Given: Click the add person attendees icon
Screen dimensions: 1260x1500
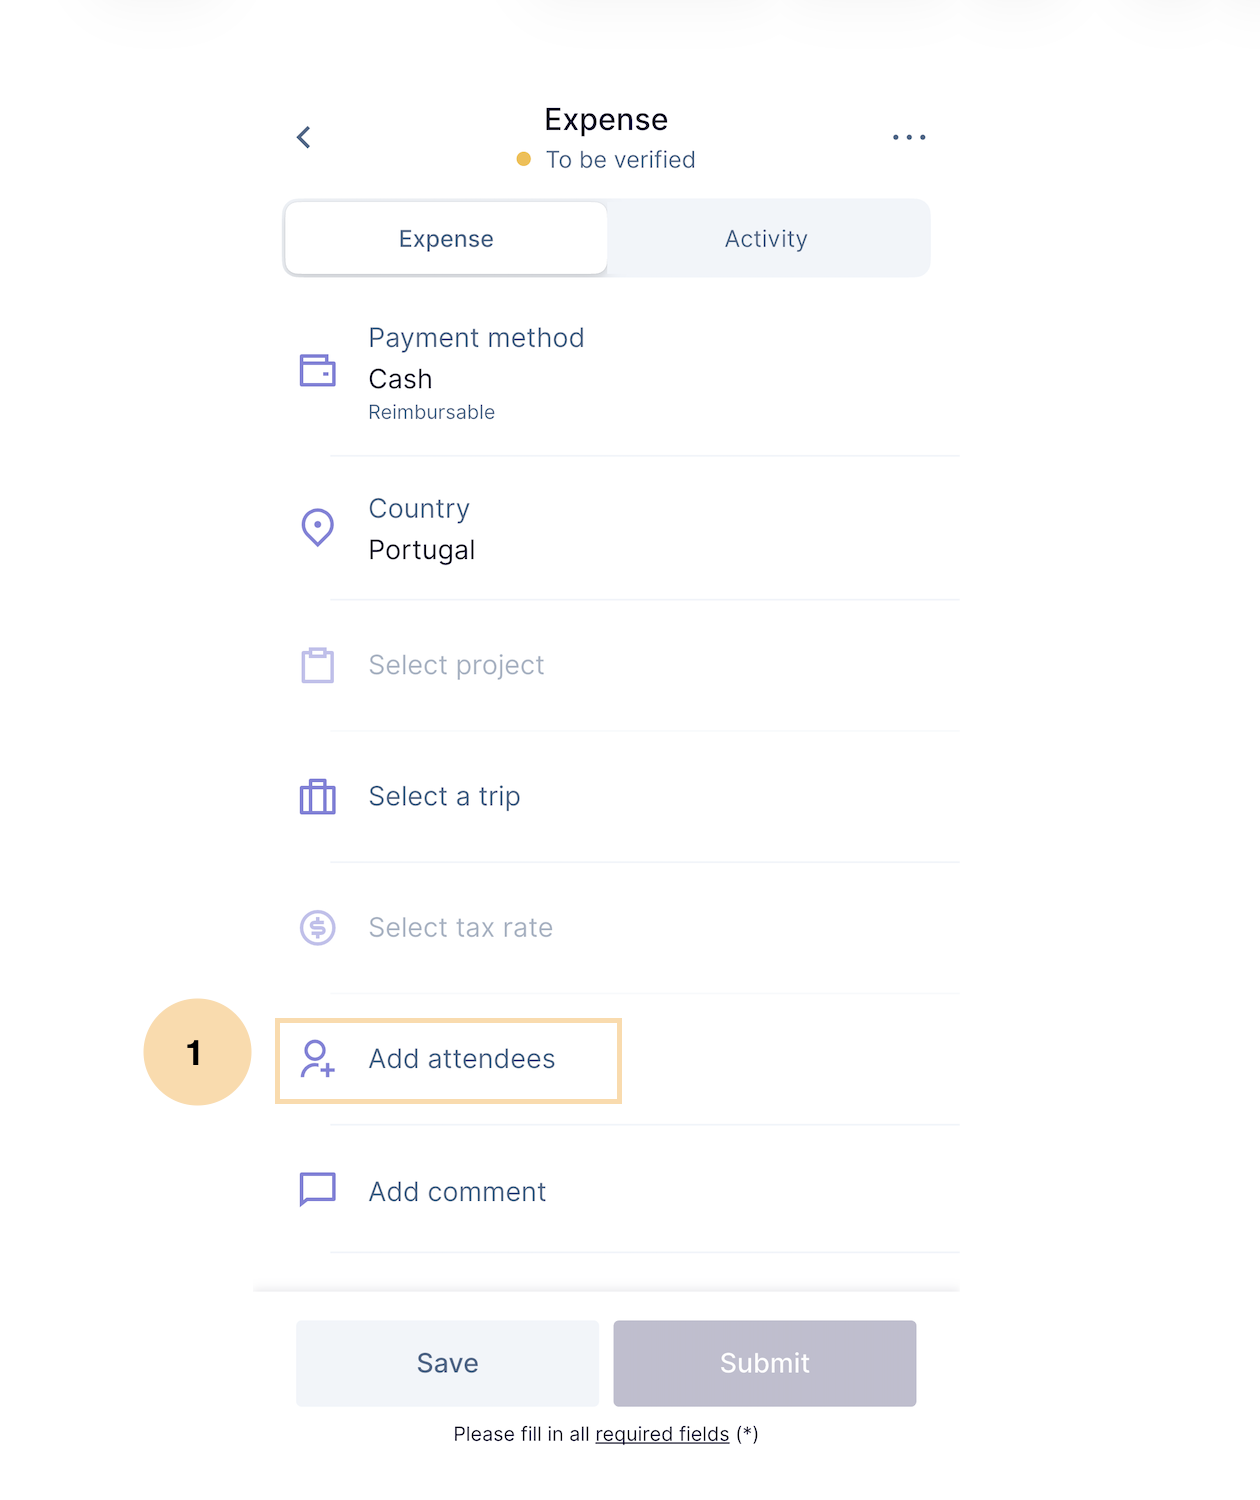Looking at the screenshot, I should 318,1059.
